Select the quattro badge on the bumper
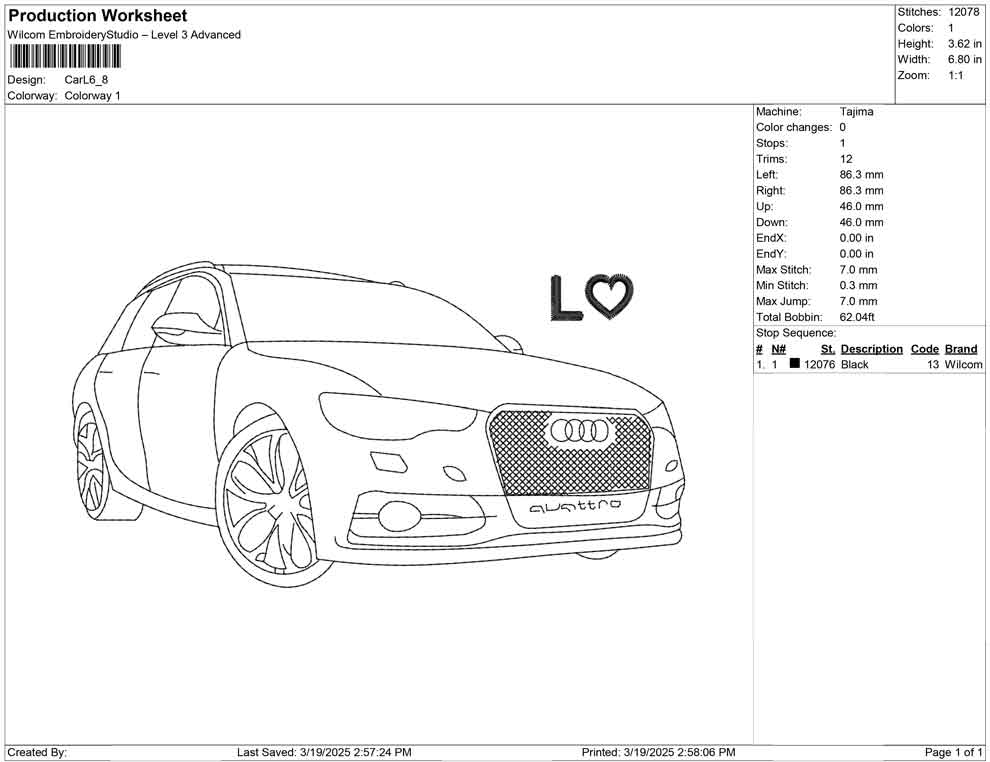The height and width of the screenshot is (762, 990). 575,506
